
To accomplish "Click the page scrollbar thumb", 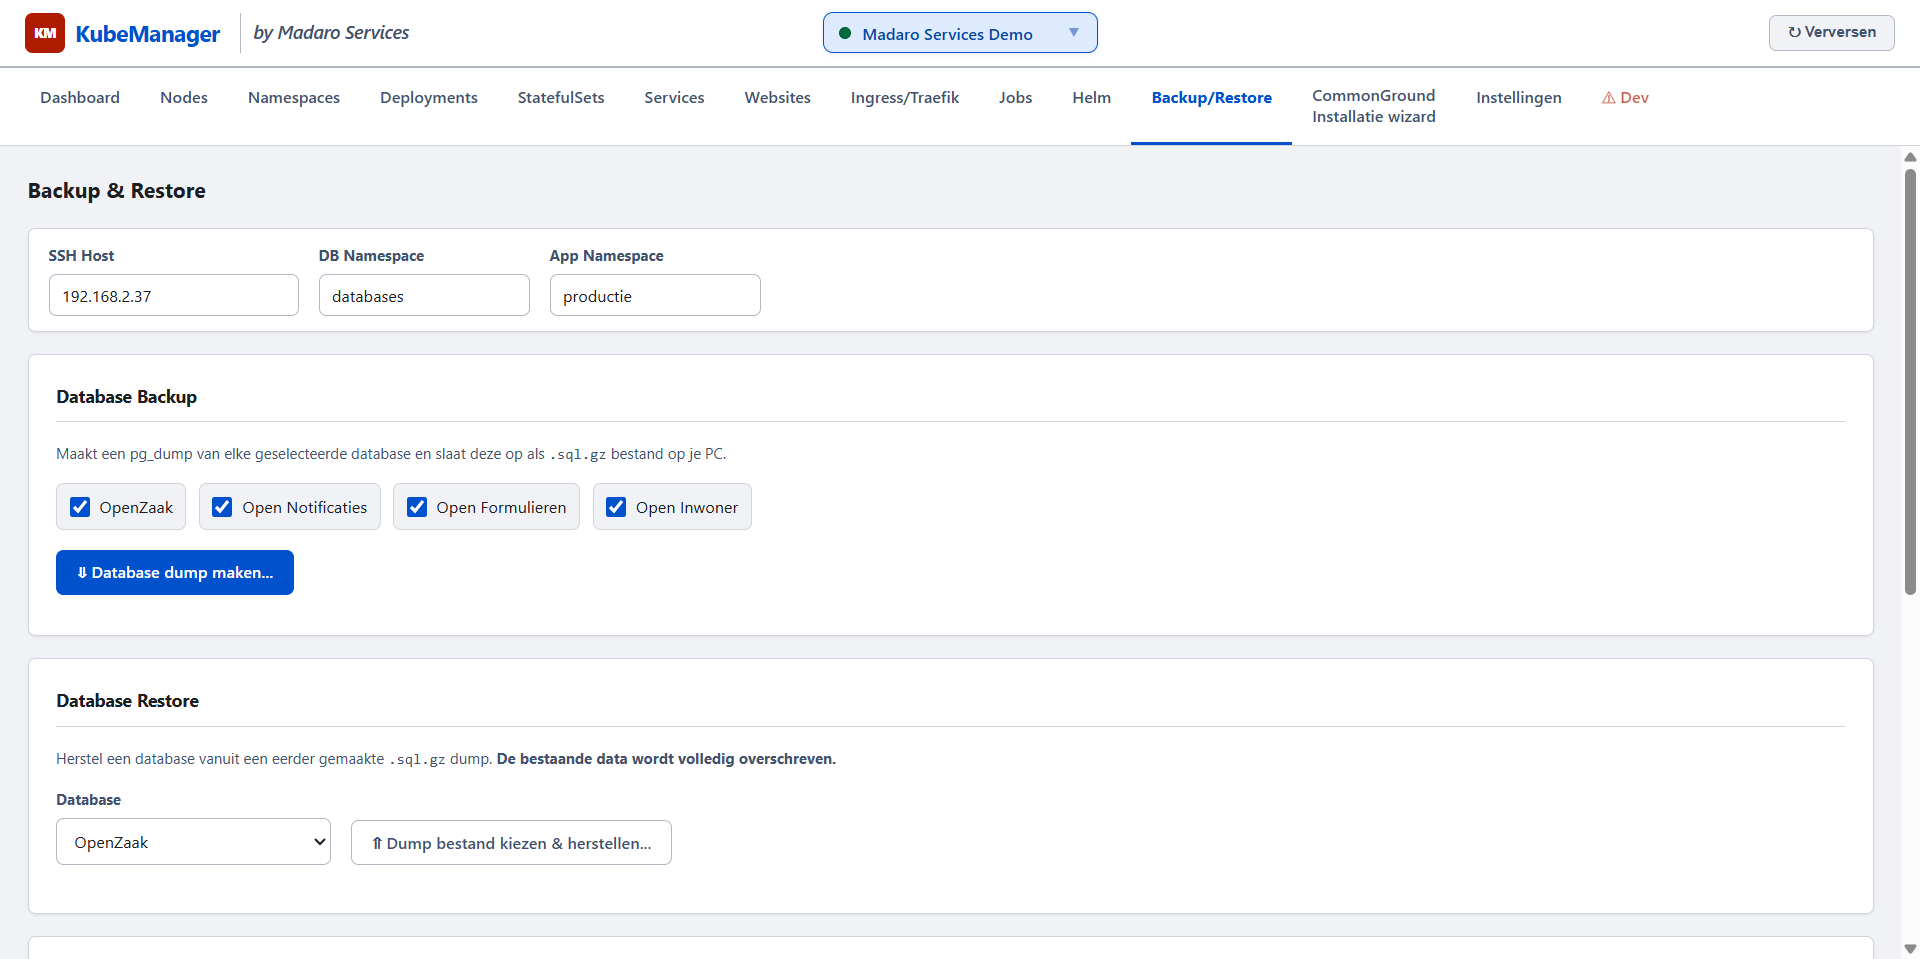I will (x=1910, y=381).
